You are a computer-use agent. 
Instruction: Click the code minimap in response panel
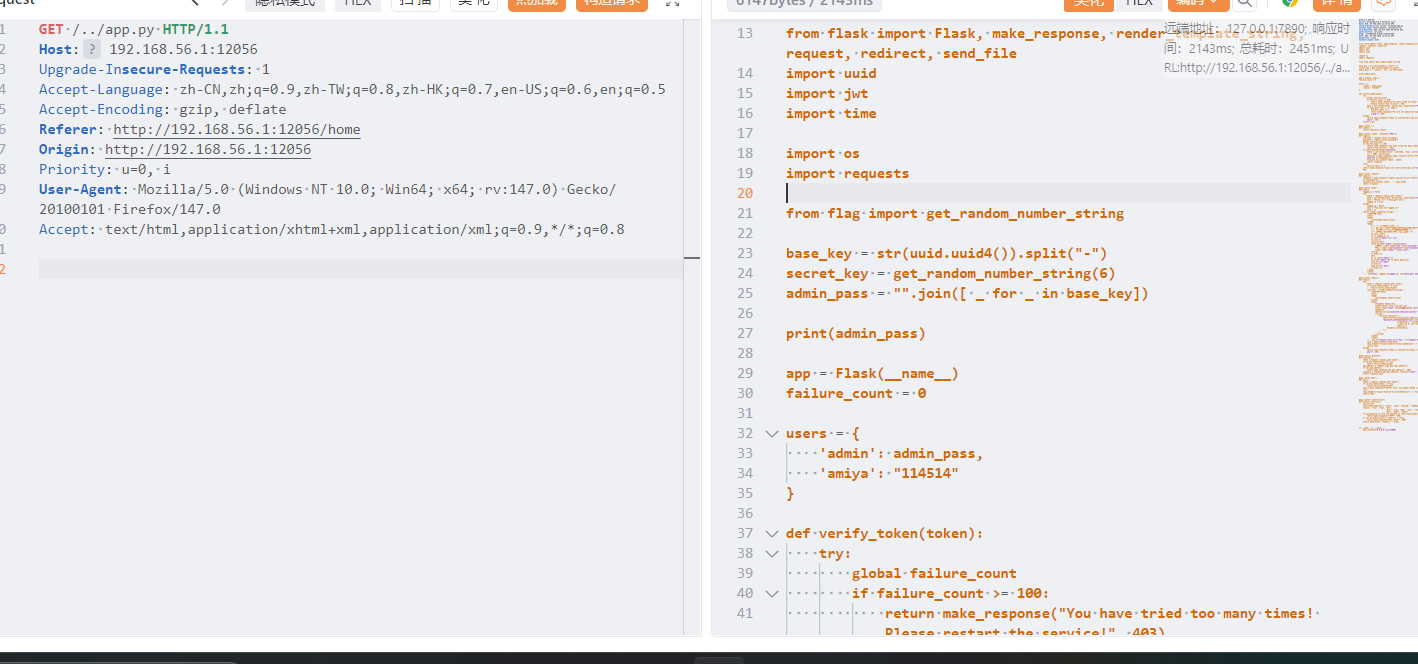coord(1387,200)
